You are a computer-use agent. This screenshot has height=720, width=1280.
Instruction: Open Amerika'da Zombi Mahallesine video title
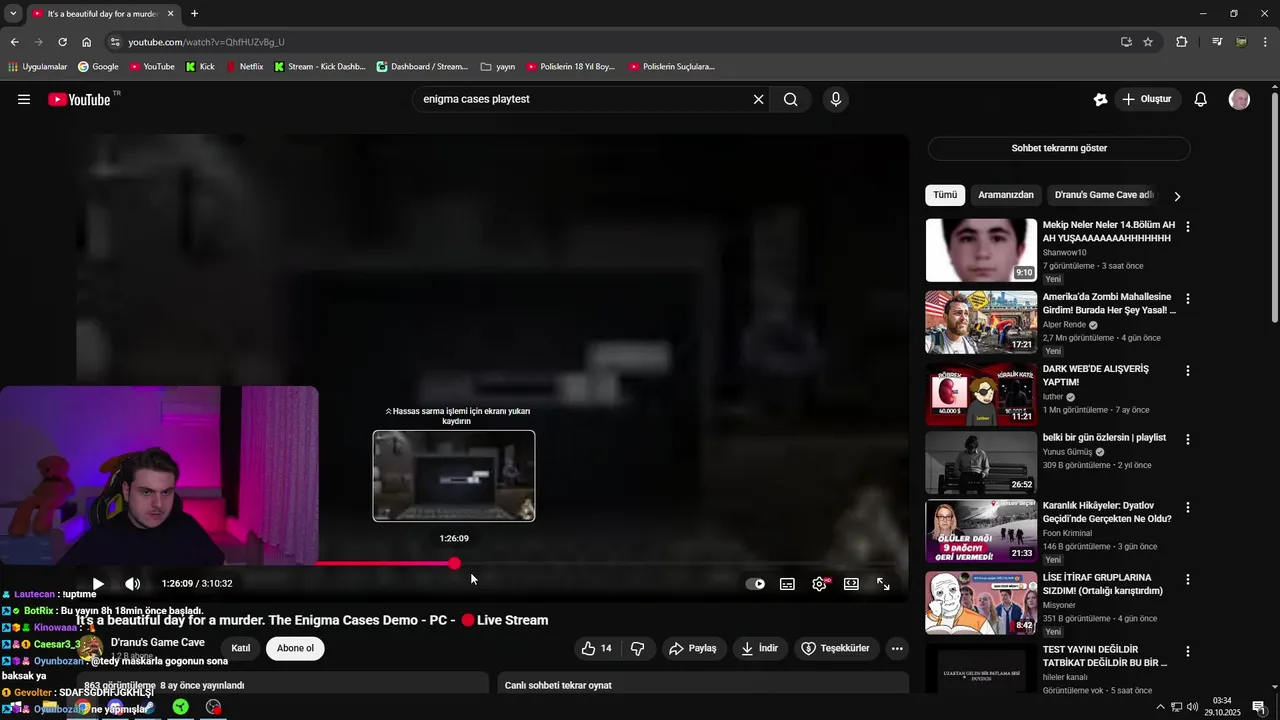(x=1109, y=304)
